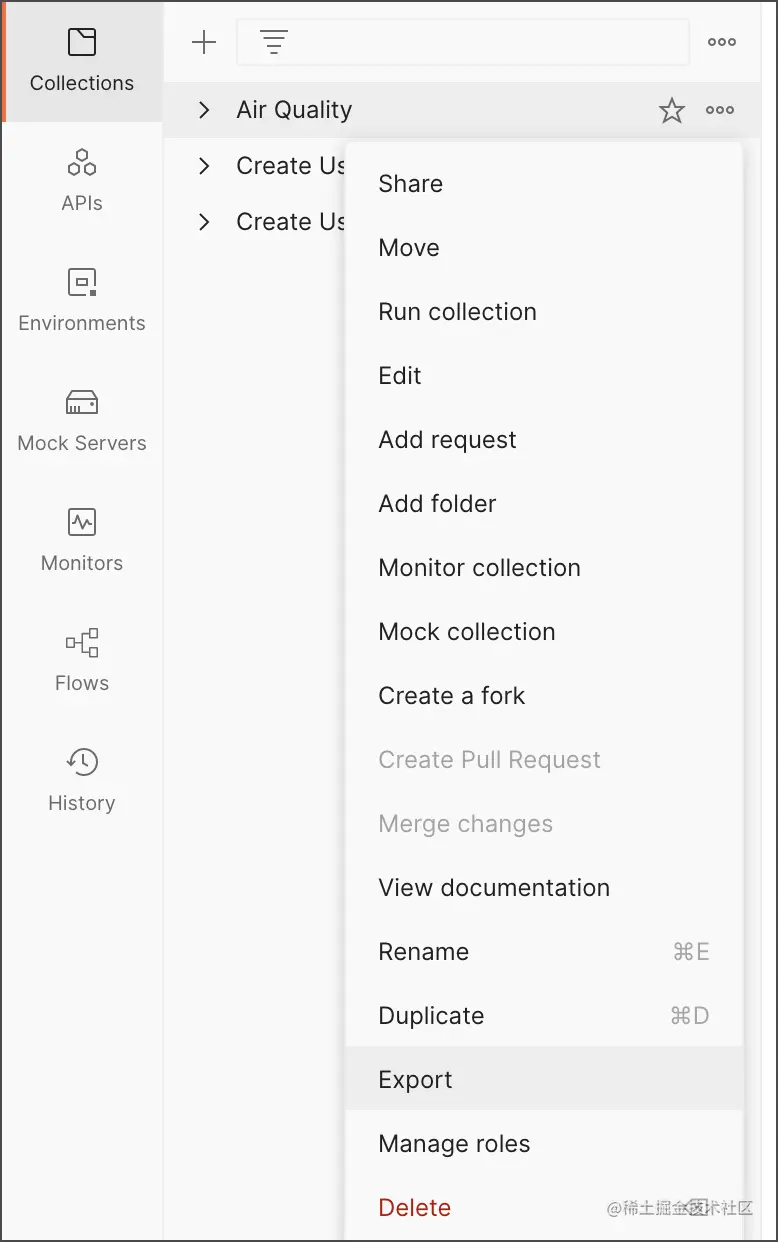Click Share in the context menu
The width and height of the screenshot is (778, 1242).
410,184
